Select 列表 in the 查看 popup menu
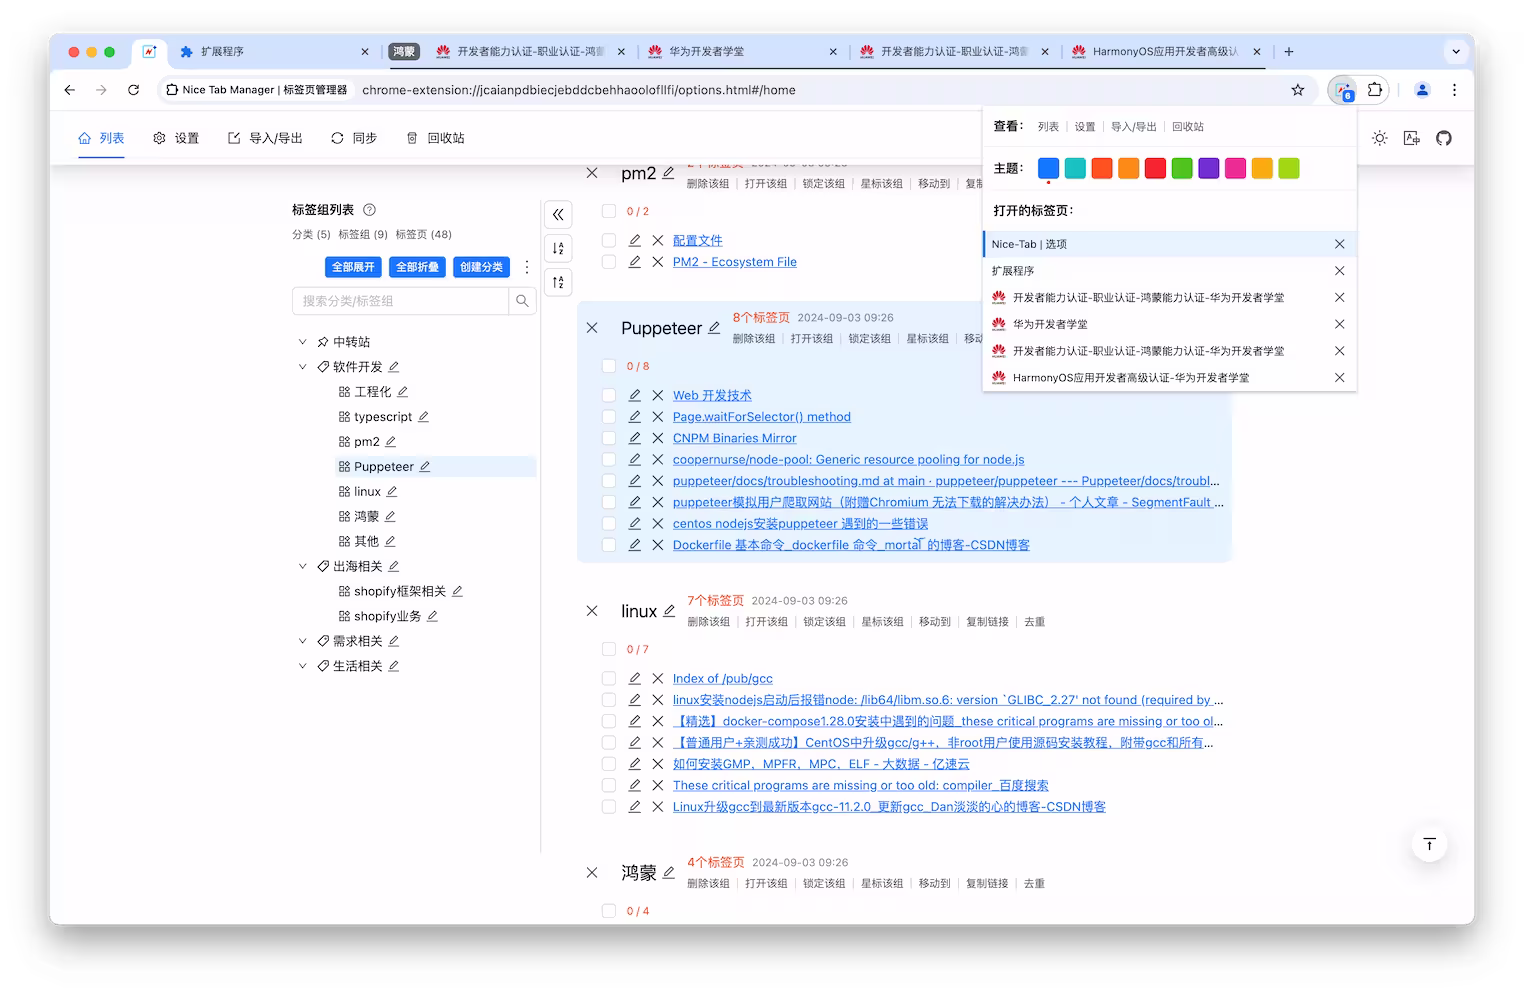The image size is (1524, 990). (x=1047, y=126)
